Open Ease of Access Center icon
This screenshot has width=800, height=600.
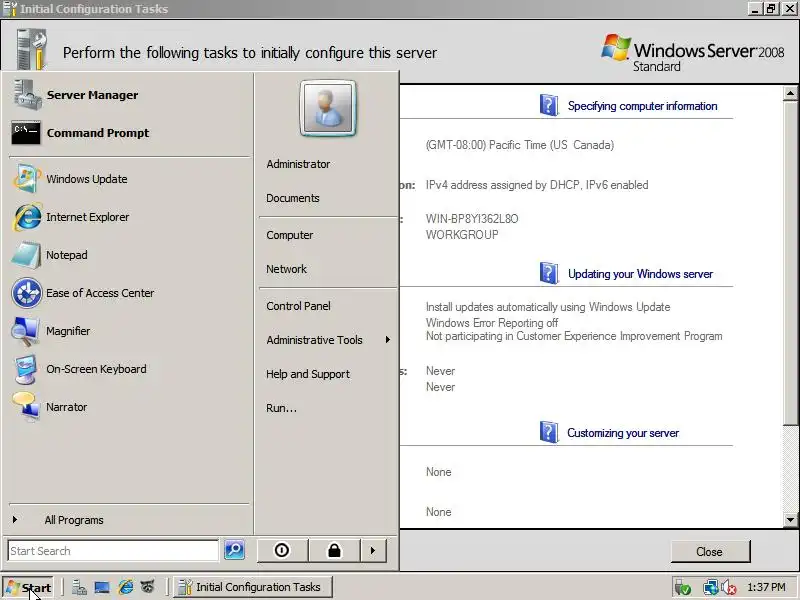pyautogui.click(x=27, y=293)
